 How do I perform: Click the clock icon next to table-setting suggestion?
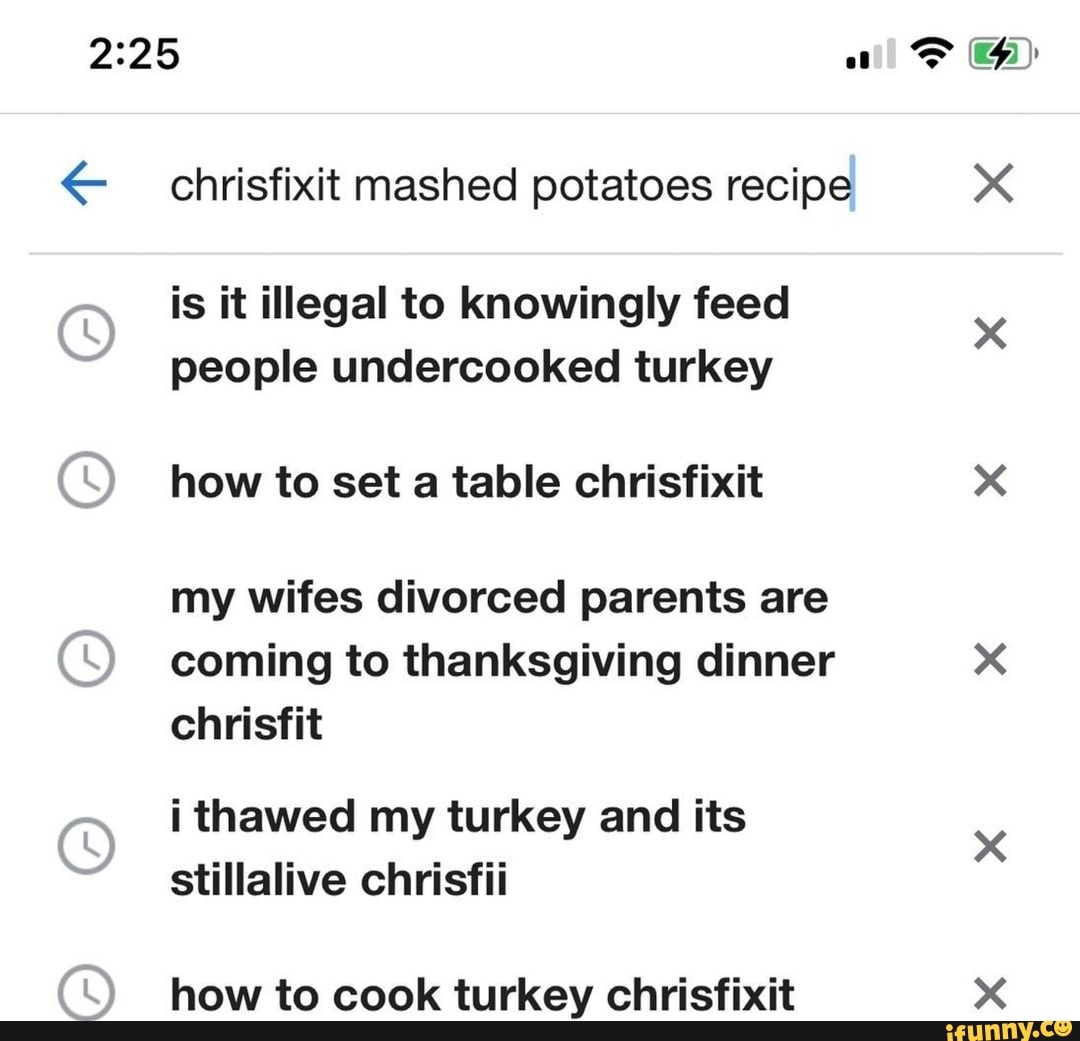tap(88, 481)
